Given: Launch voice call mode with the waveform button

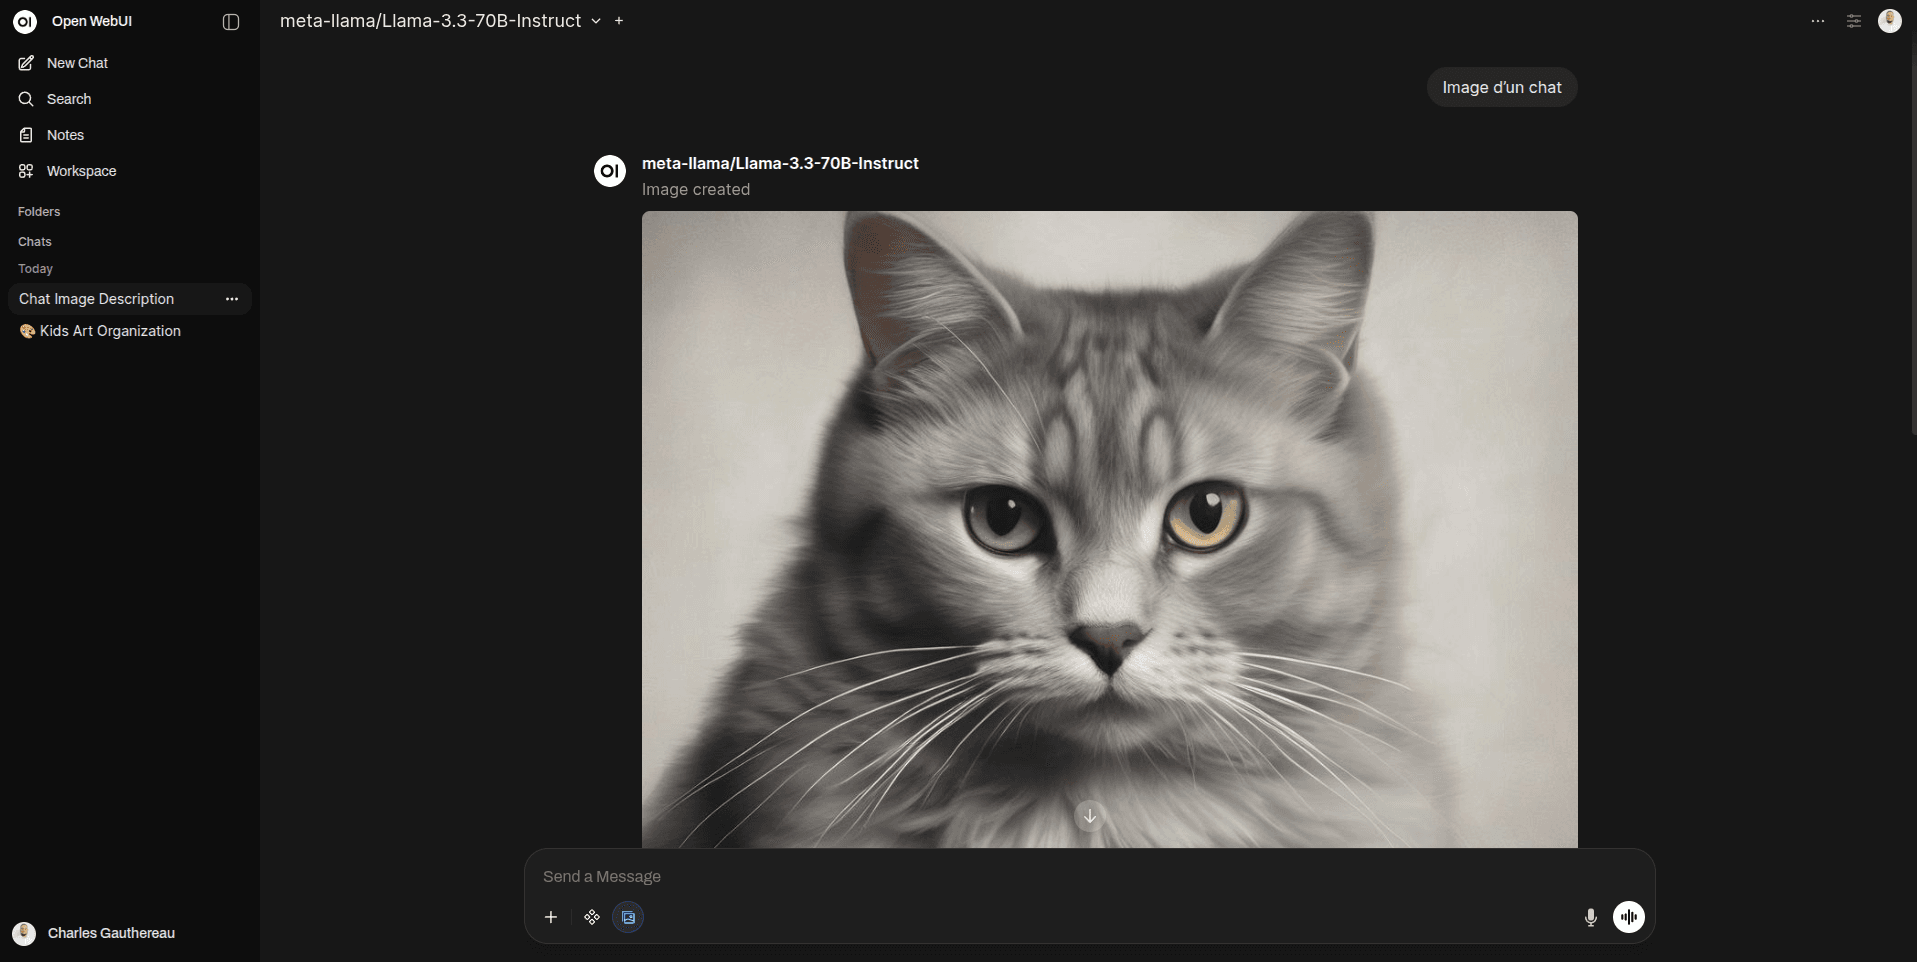Looking at the screenshot, I should (x=1629, y=917).
